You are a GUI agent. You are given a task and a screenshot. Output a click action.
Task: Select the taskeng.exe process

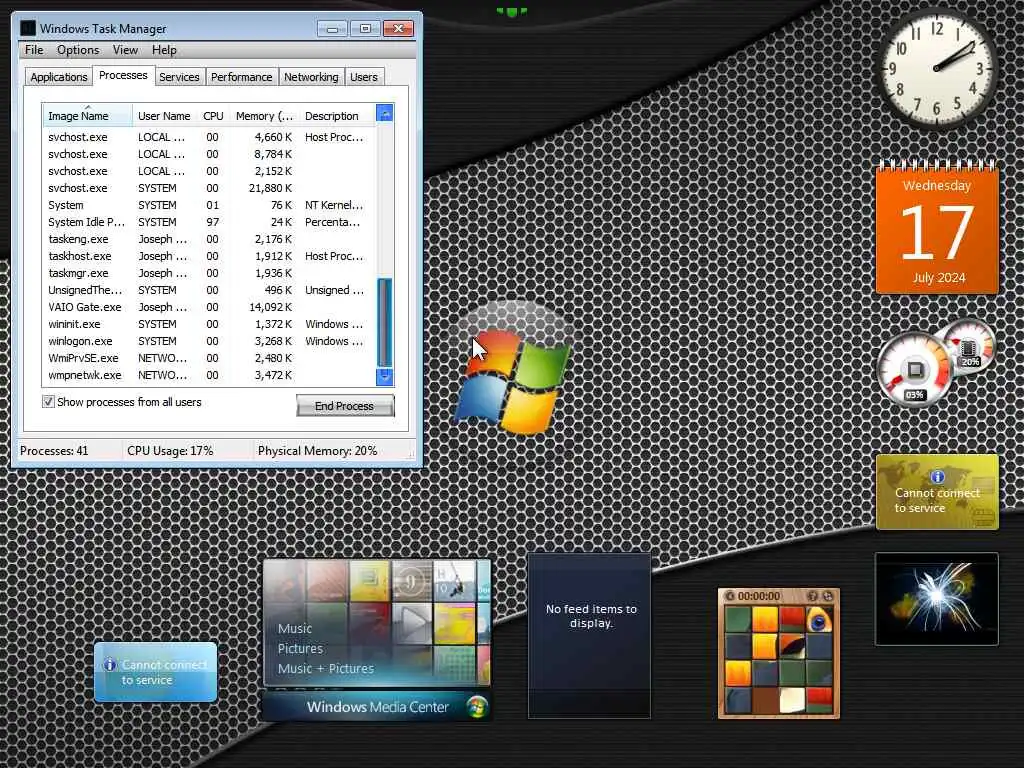click(x=208, y=239)
